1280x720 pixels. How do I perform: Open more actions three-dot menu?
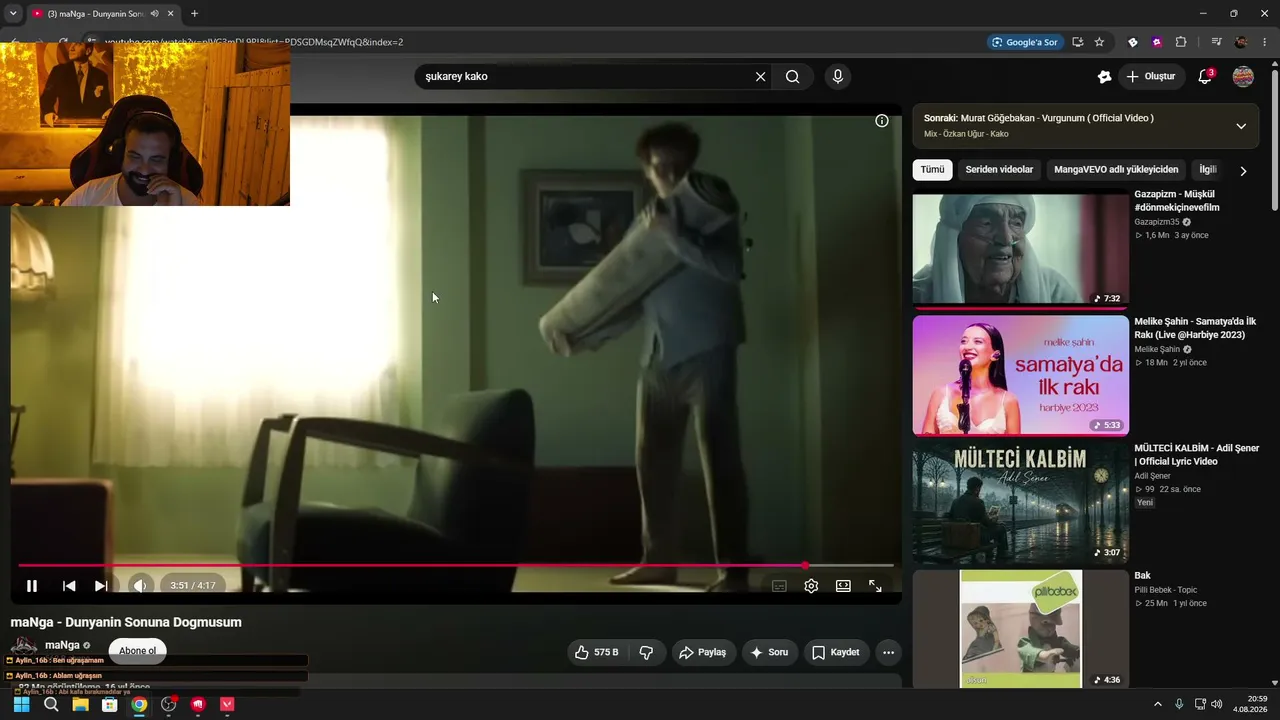pyautogui.click(x=888, y=653)
